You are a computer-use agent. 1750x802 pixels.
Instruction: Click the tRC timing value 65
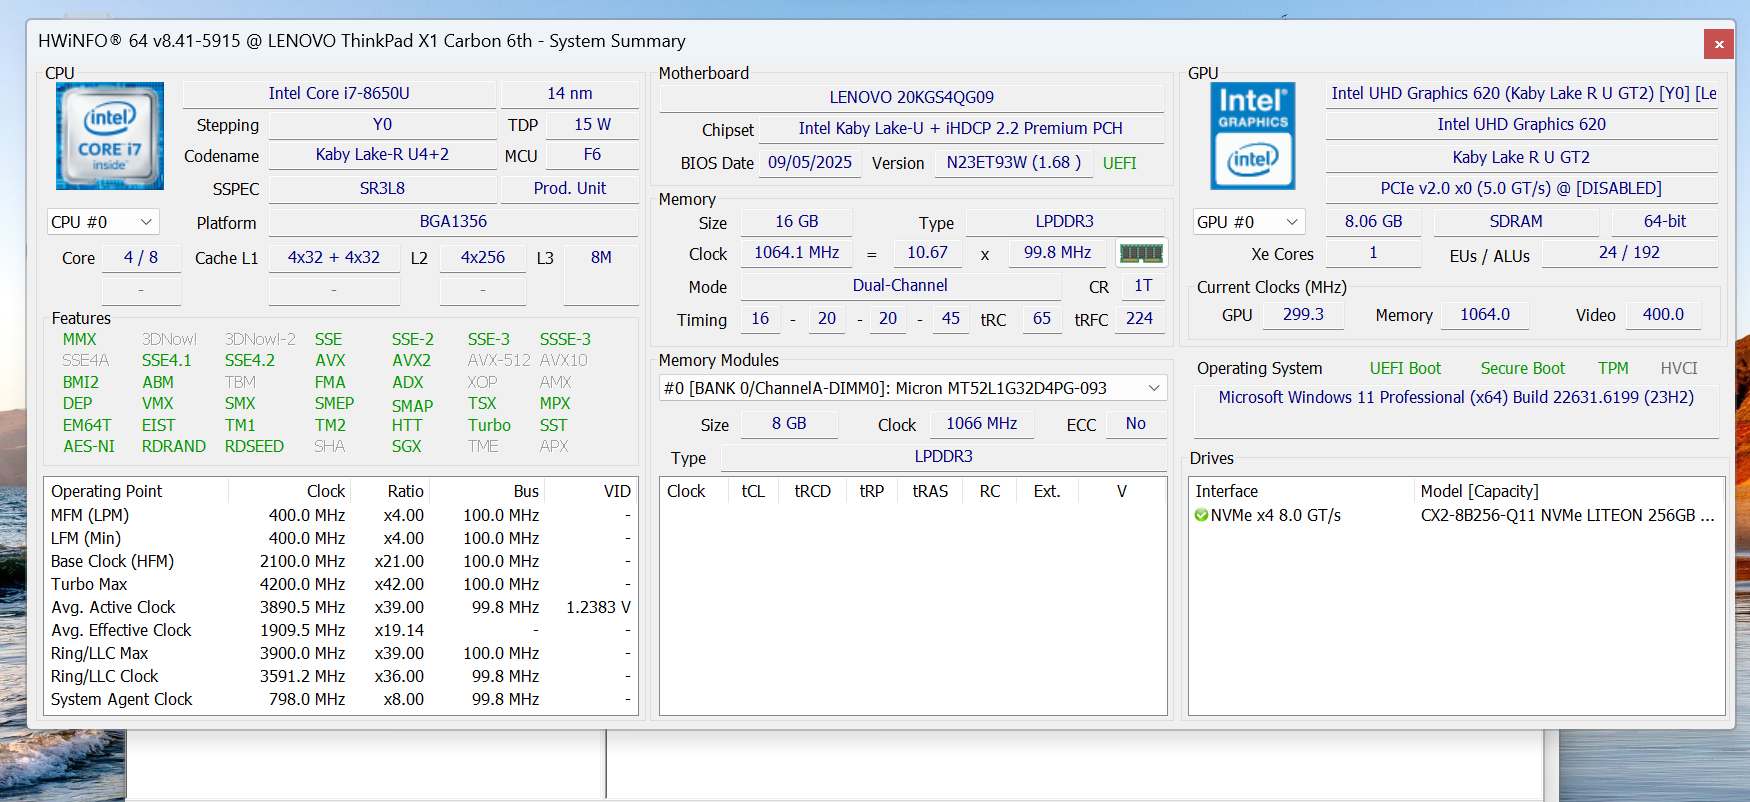point(1042,319)
